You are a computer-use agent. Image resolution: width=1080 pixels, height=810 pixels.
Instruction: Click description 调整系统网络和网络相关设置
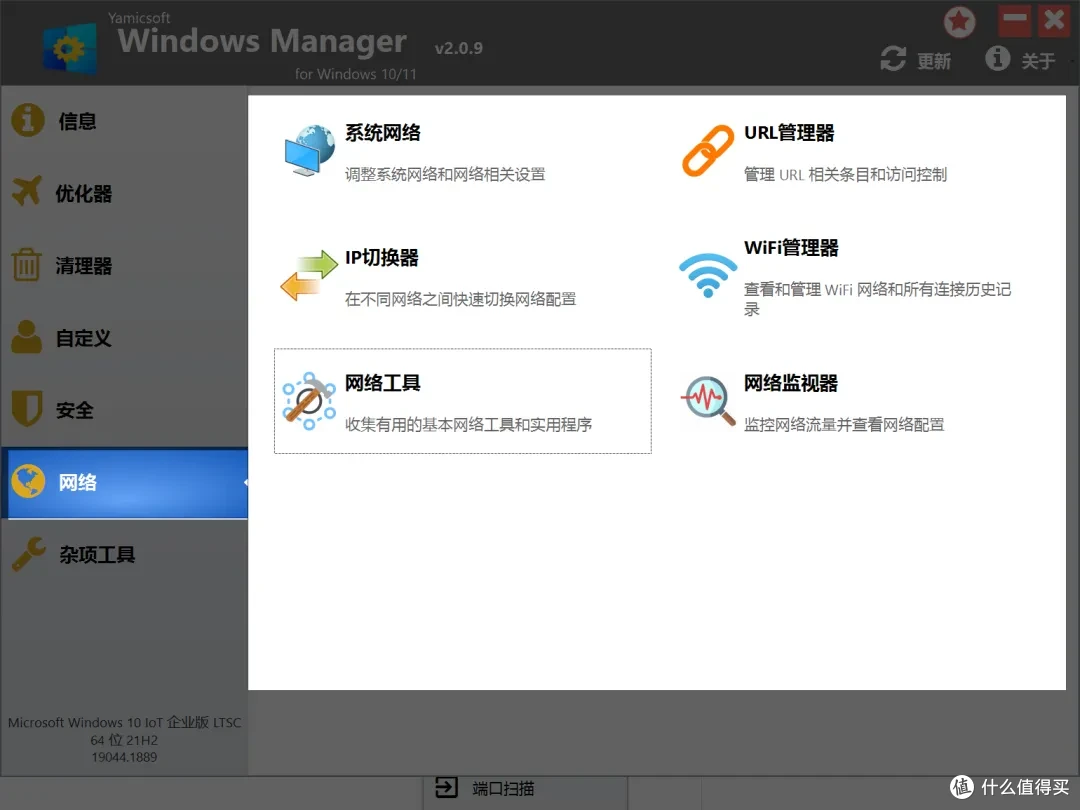445,174
